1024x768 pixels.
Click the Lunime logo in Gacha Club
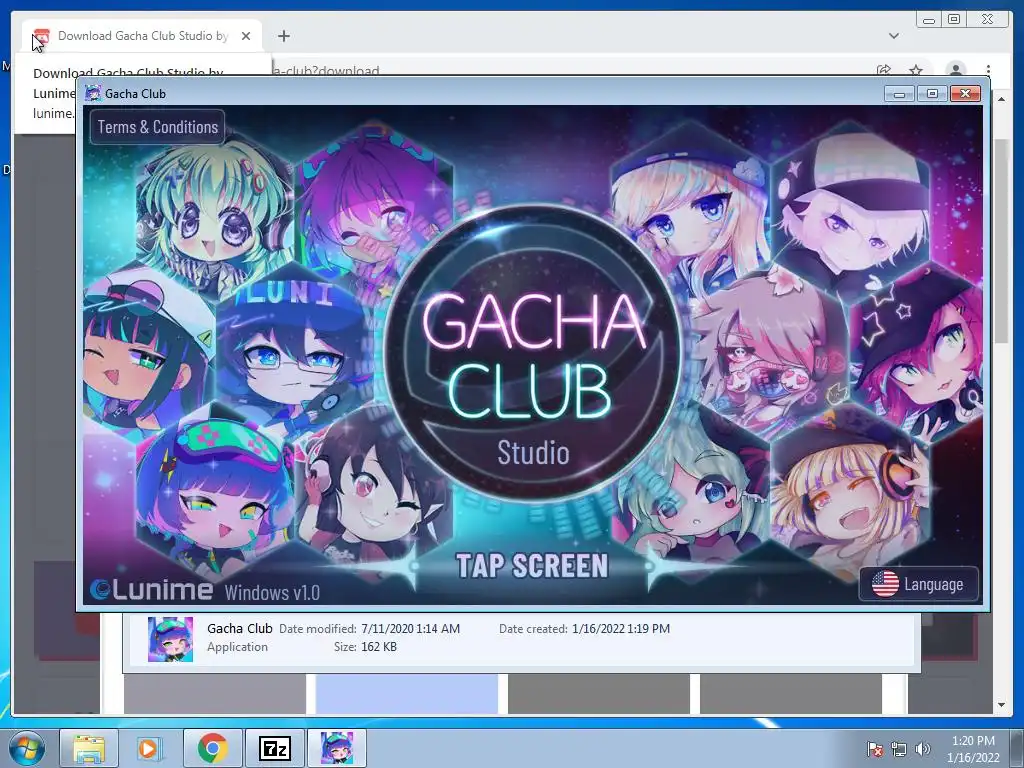point(152,590)
